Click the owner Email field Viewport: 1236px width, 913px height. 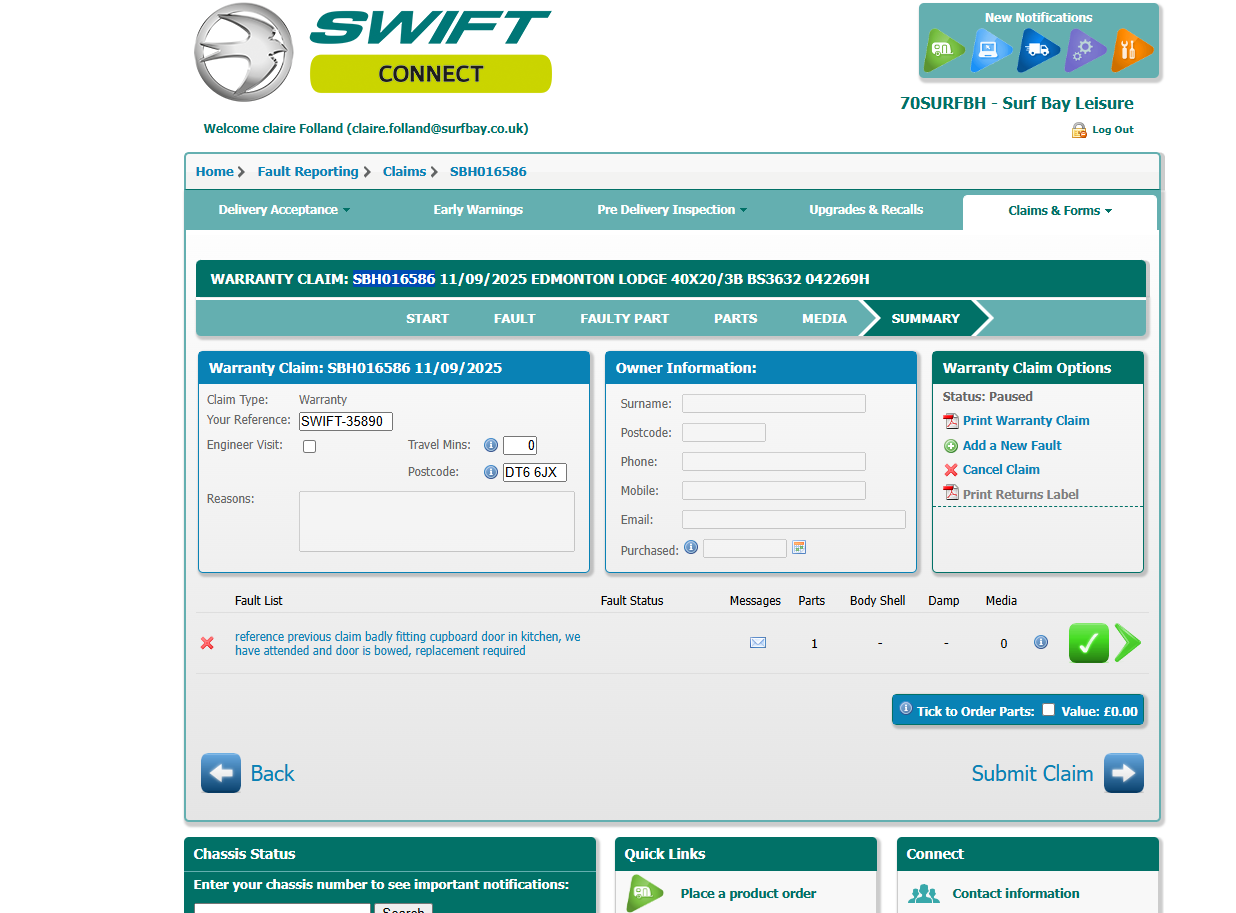(794, 520)
